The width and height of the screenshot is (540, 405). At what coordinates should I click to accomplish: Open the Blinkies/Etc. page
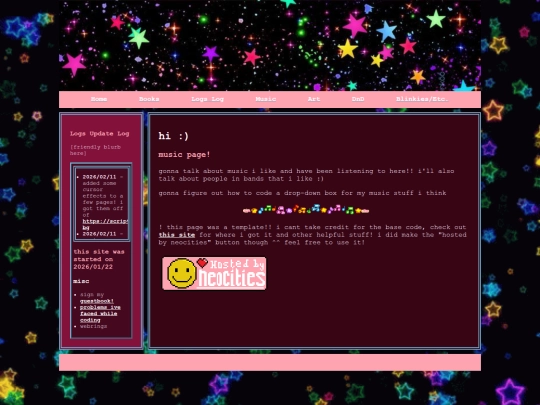[x=422, y=99]
